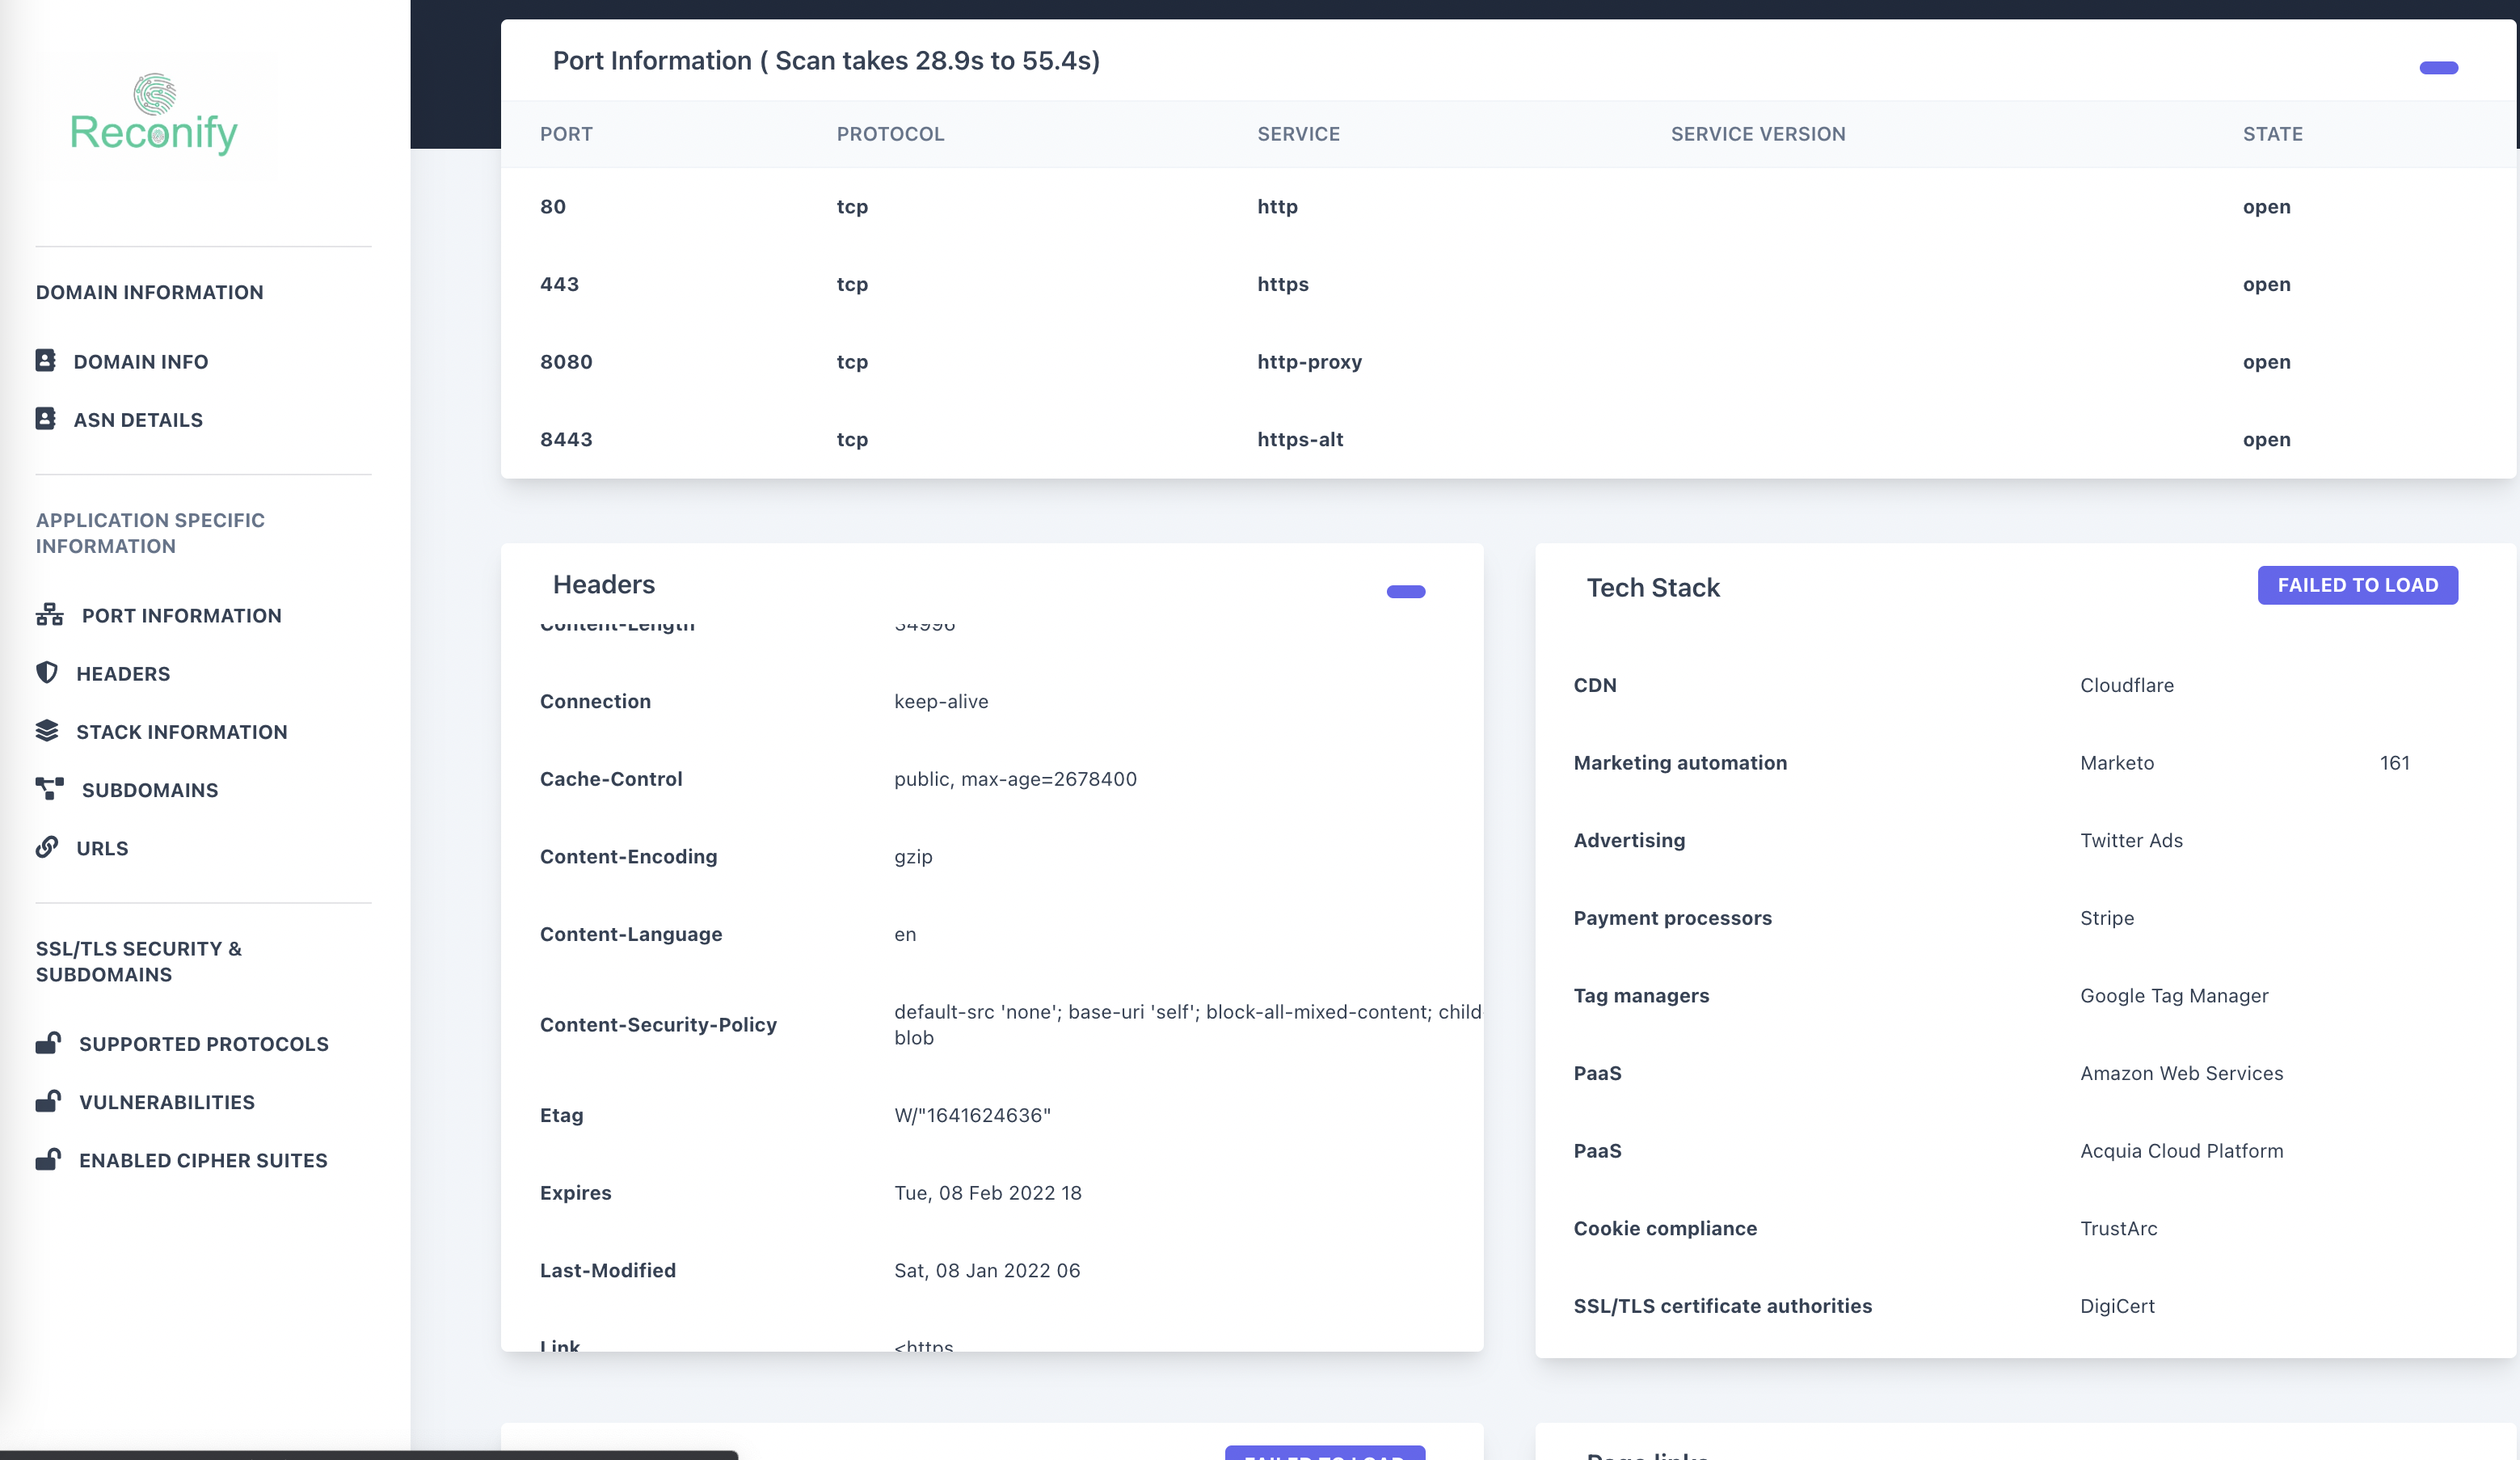Click the Reconify fingerprint logo
The image size is (2520, 1460).
tap(154, 113)
